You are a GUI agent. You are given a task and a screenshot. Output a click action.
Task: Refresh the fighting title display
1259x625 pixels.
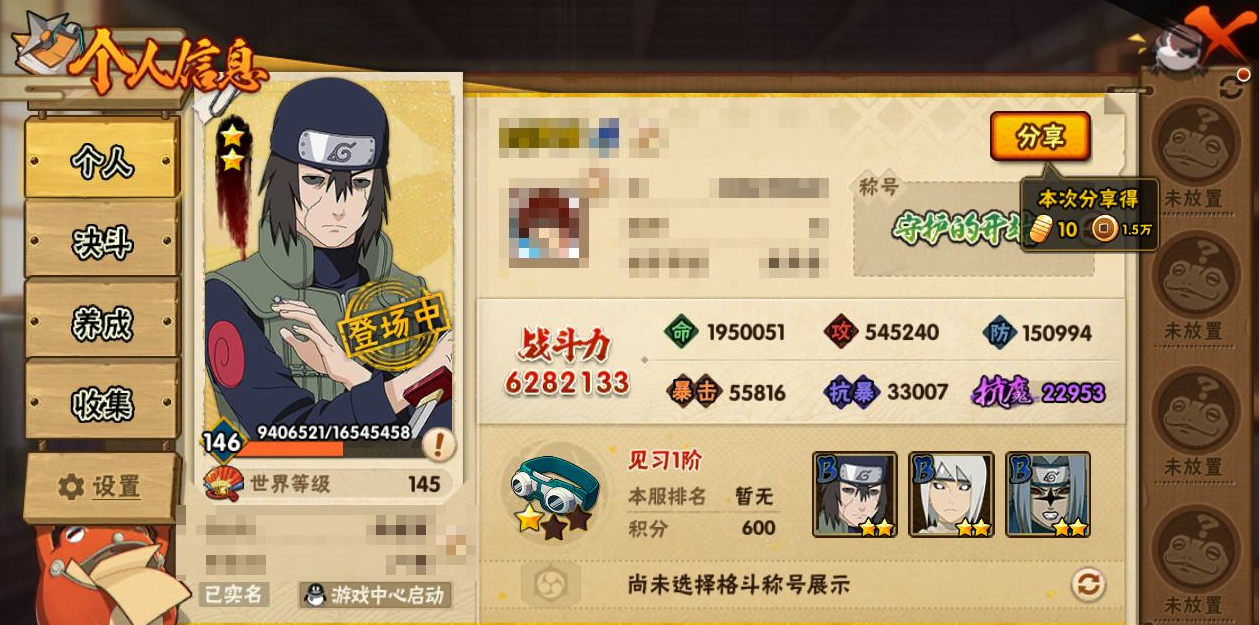tap(1088, 584)
